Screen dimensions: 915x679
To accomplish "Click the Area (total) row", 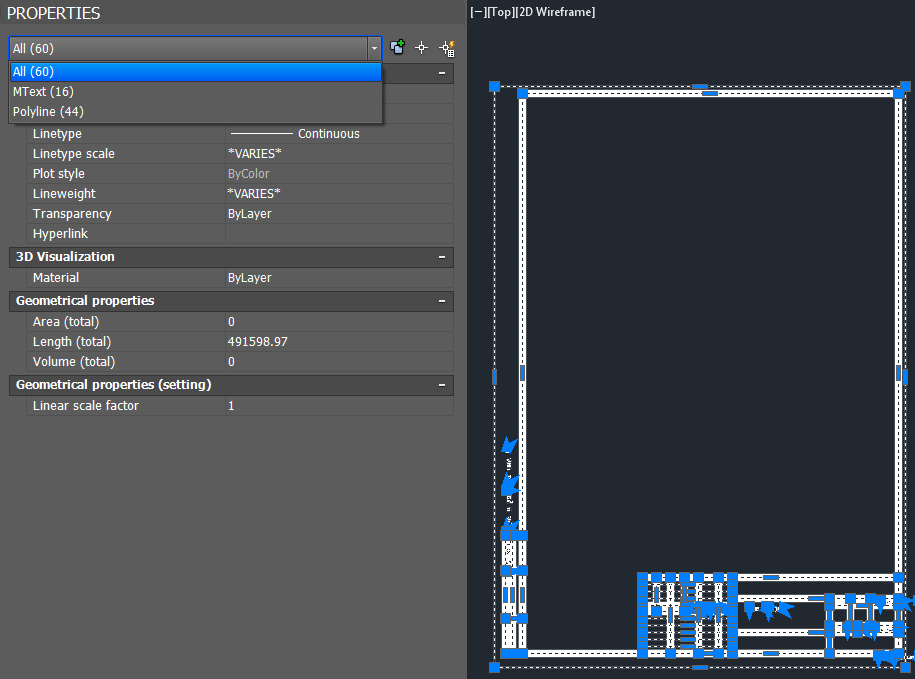I will click(x=240, y=322).
